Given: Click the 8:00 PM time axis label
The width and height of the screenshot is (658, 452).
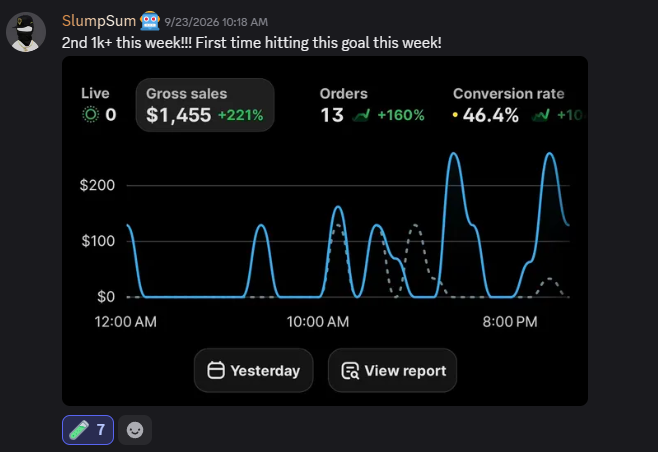Looking at the screenshot, I should (x=510, y=322).
